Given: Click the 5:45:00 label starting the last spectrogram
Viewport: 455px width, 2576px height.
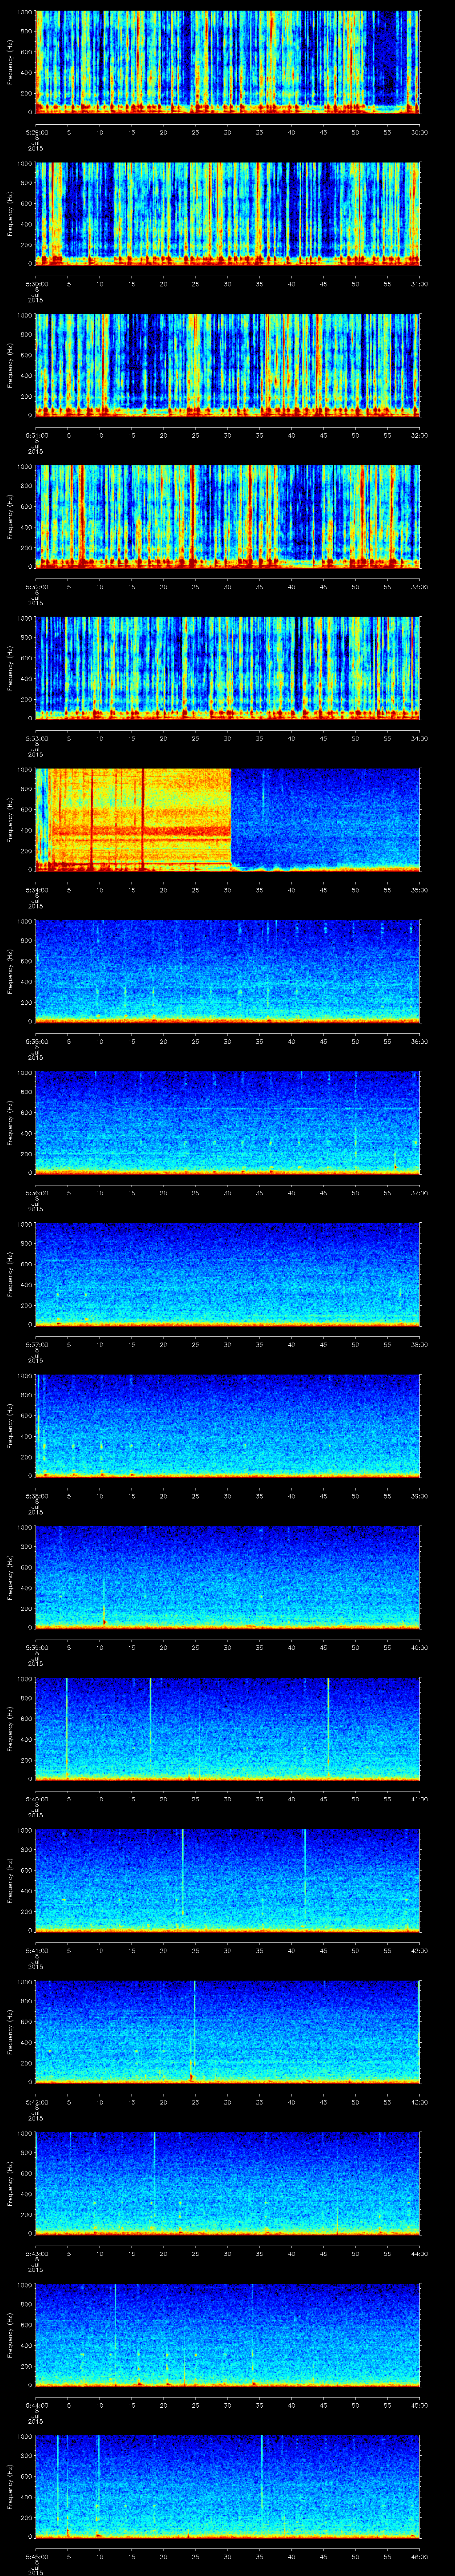Looking at the screenshot, I should click(x=36, y=2556).
